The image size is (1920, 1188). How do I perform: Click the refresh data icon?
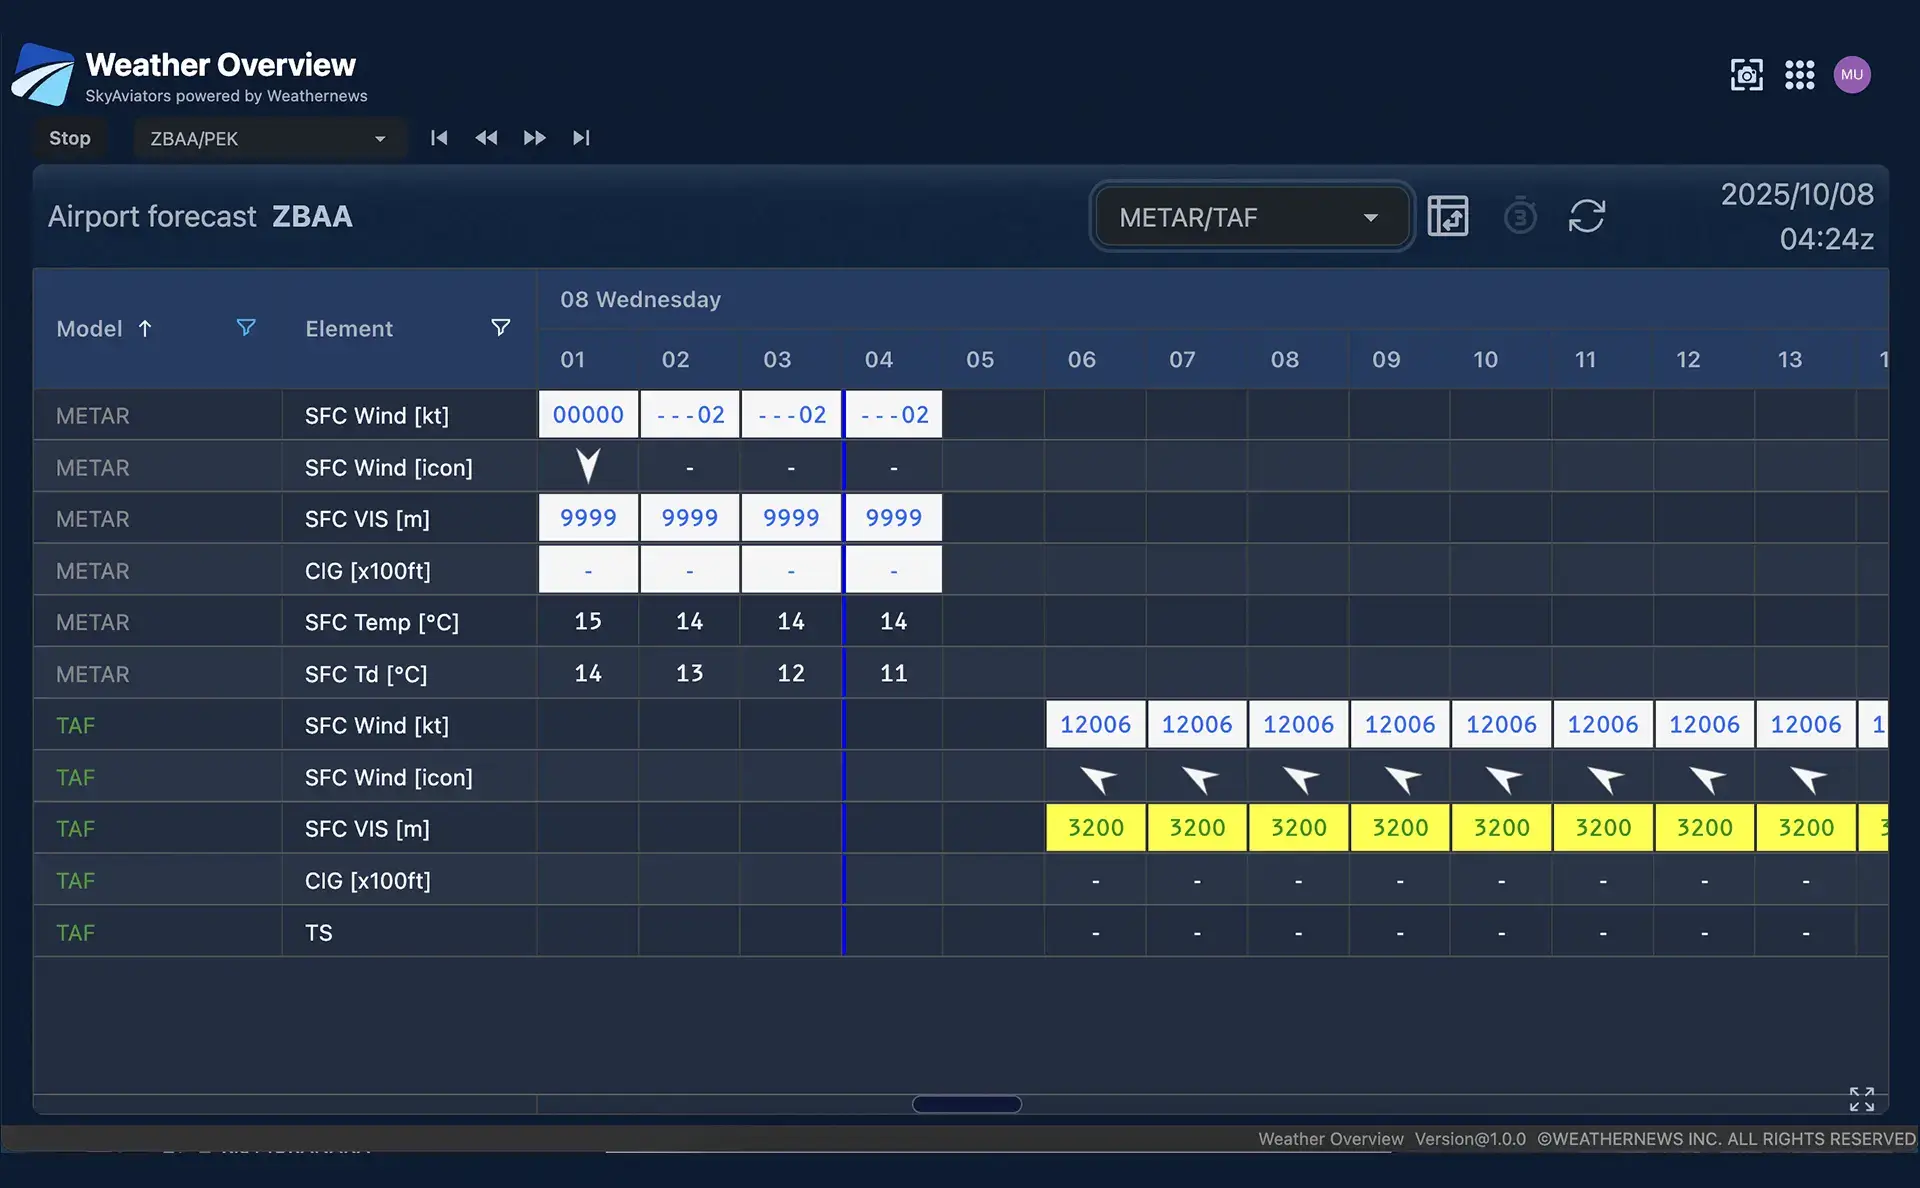1586,216
